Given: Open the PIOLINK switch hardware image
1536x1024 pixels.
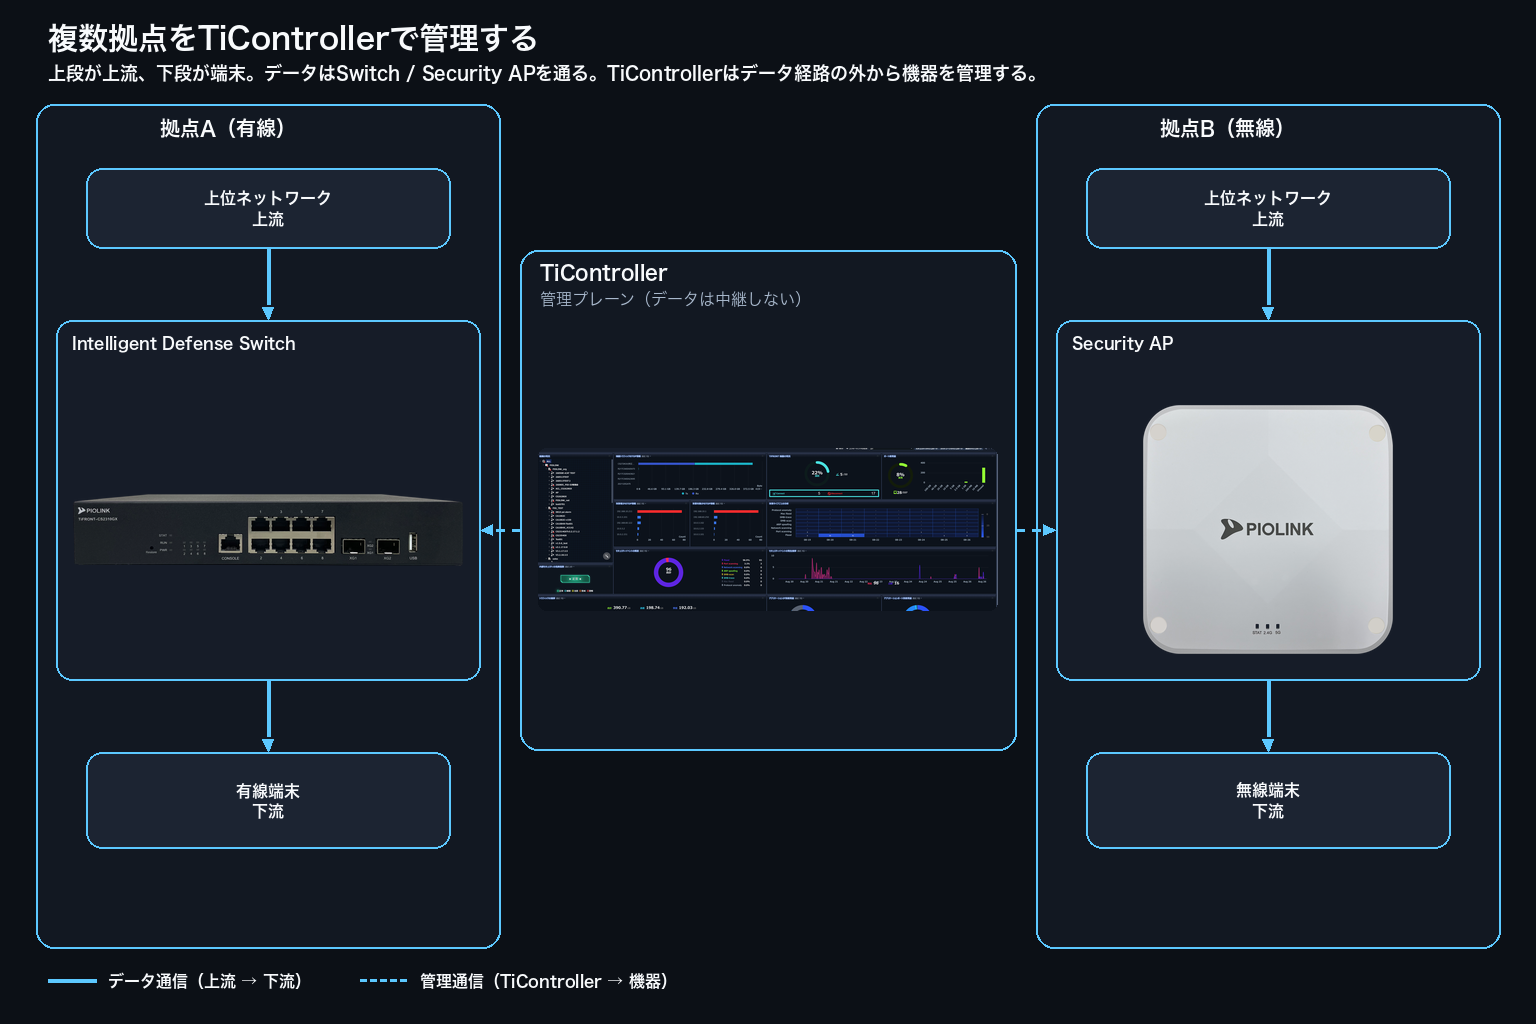Looking at the screenshot, I should coord(268,529).
